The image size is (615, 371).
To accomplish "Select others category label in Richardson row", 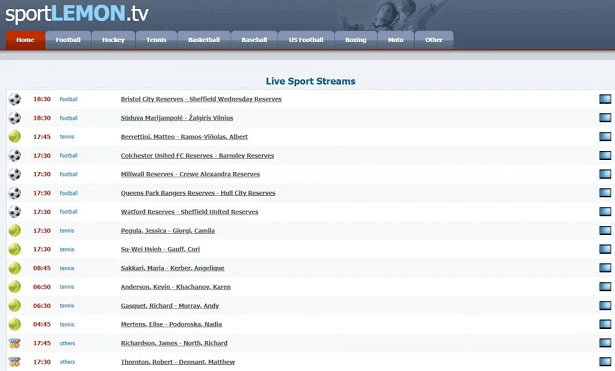I will tap(67, 343).
